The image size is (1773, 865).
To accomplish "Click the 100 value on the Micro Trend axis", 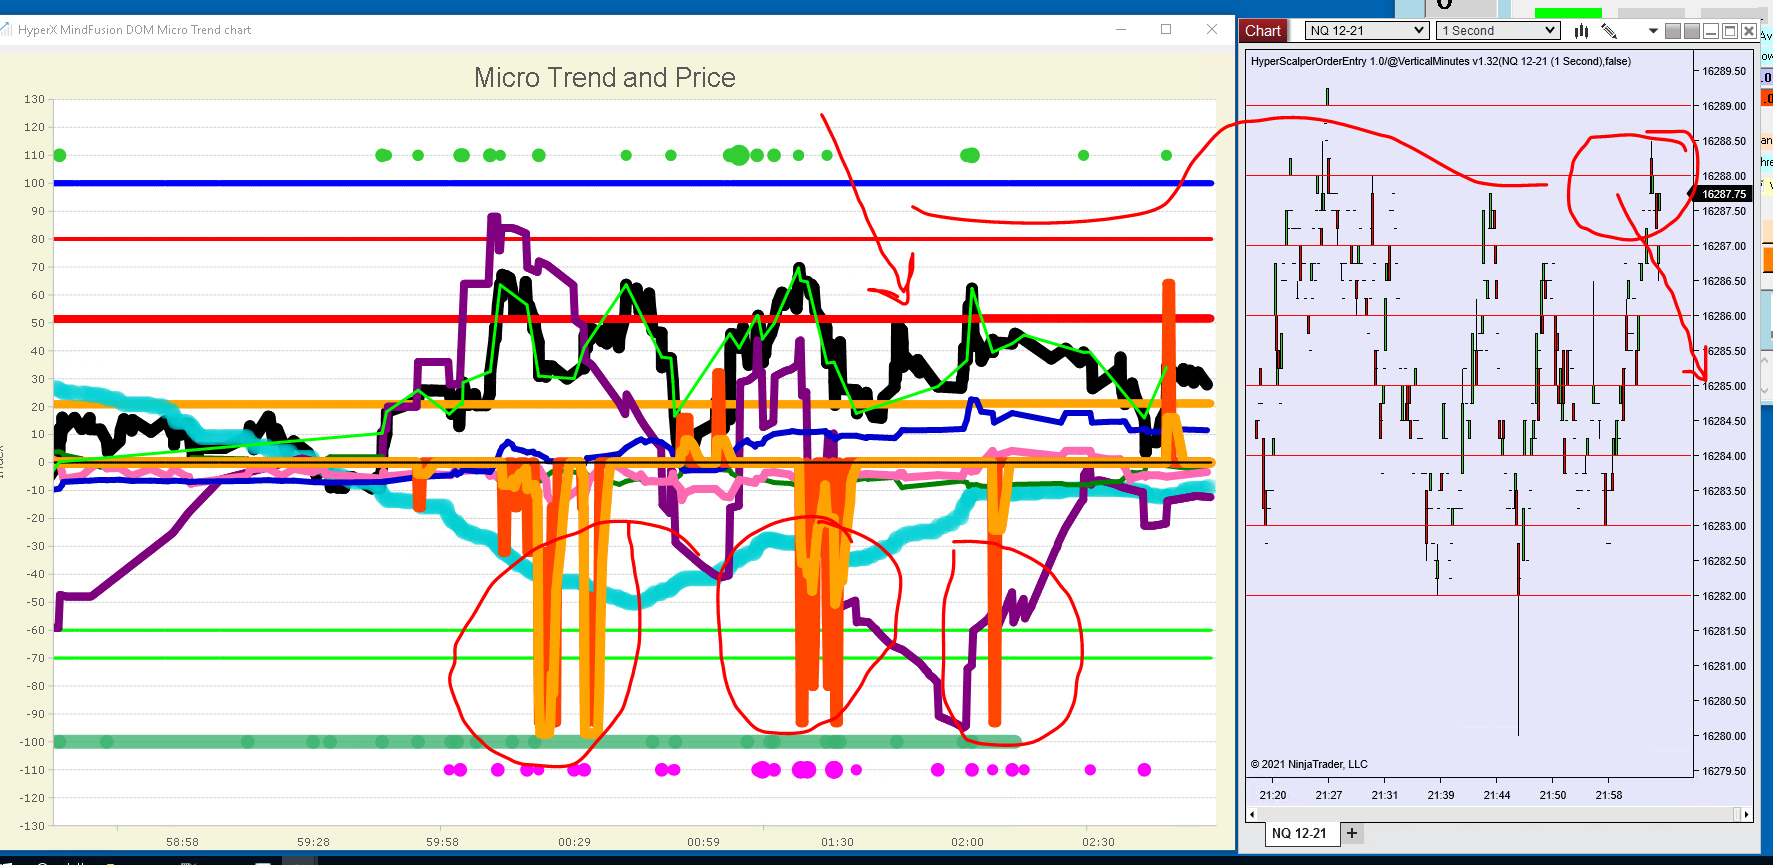I will [34, 183].
